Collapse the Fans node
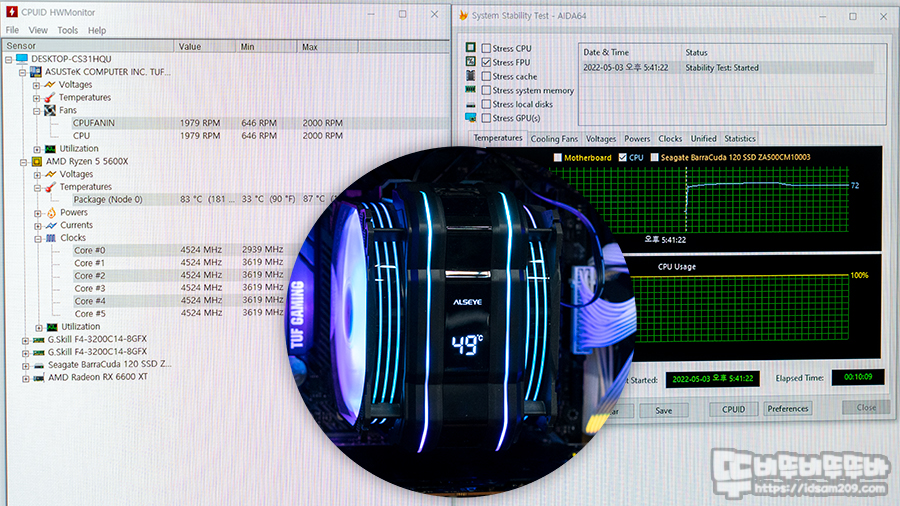The width and height of the screenshot is (900, 506). click(36, 111)
